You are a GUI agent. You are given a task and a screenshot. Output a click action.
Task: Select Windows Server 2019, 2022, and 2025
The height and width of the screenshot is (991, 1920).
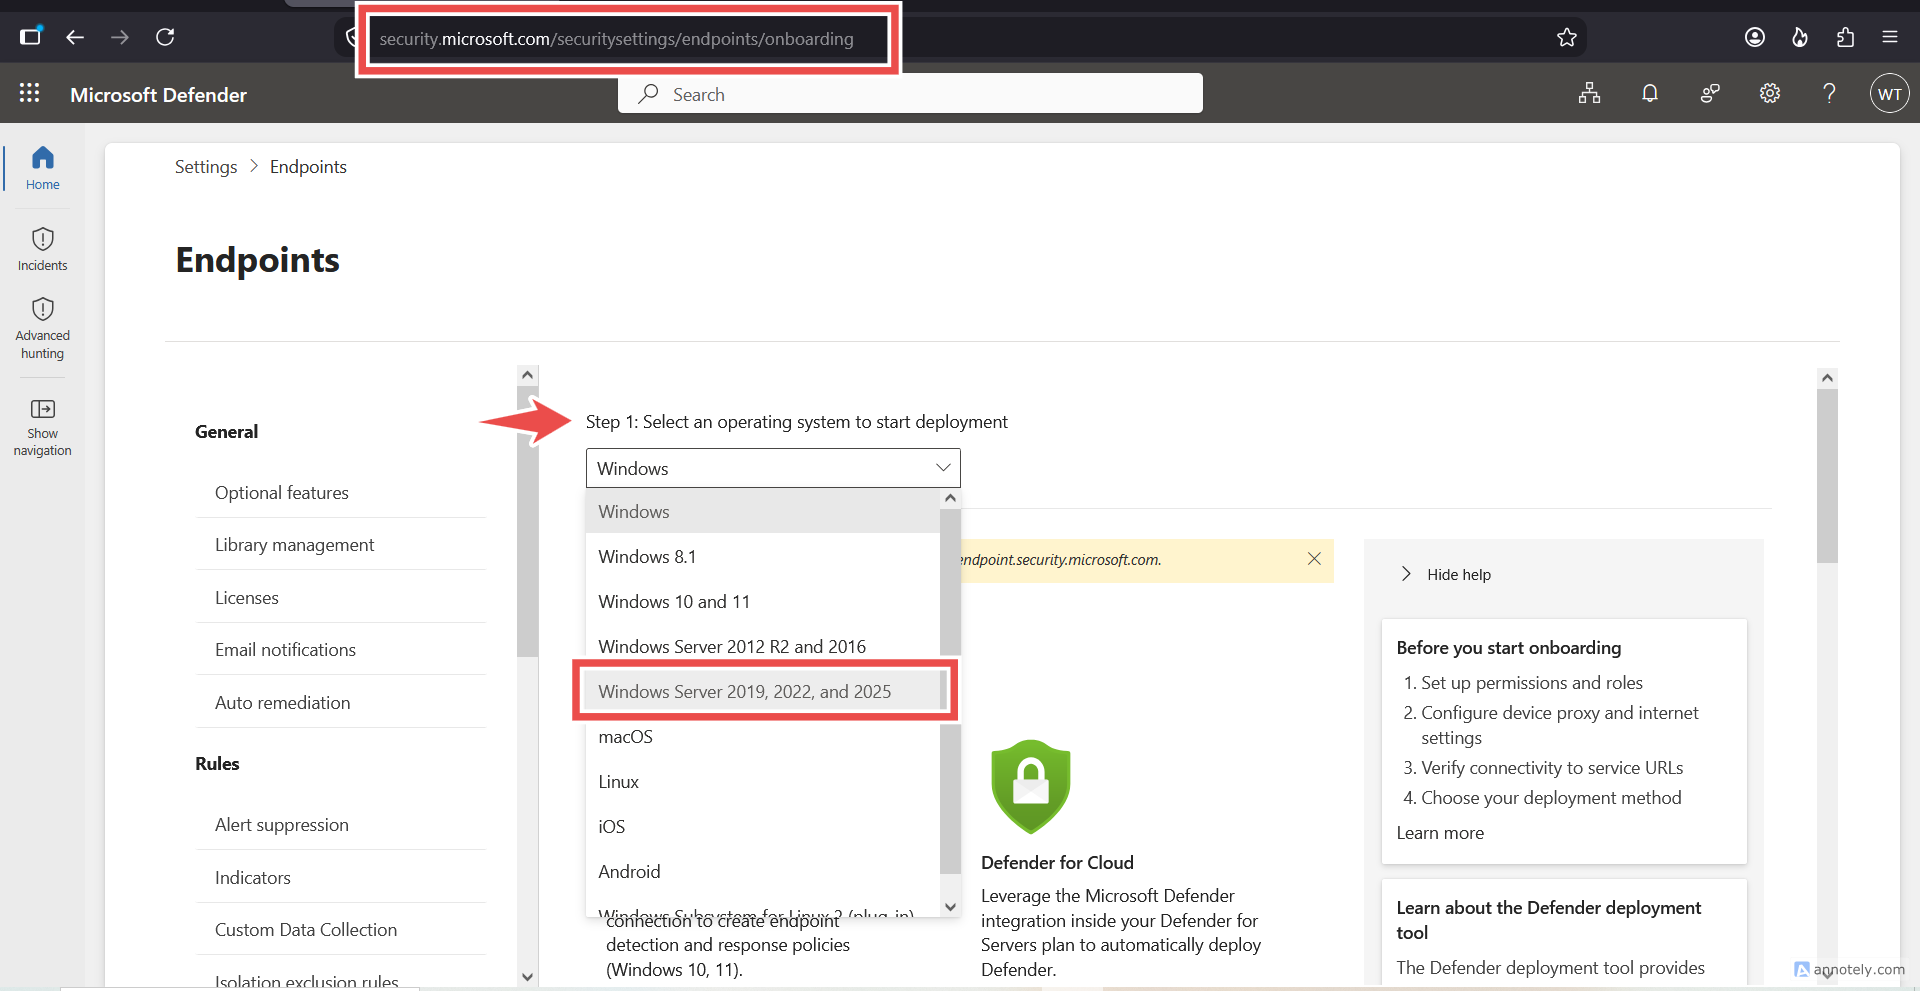[x=763, y=691]
